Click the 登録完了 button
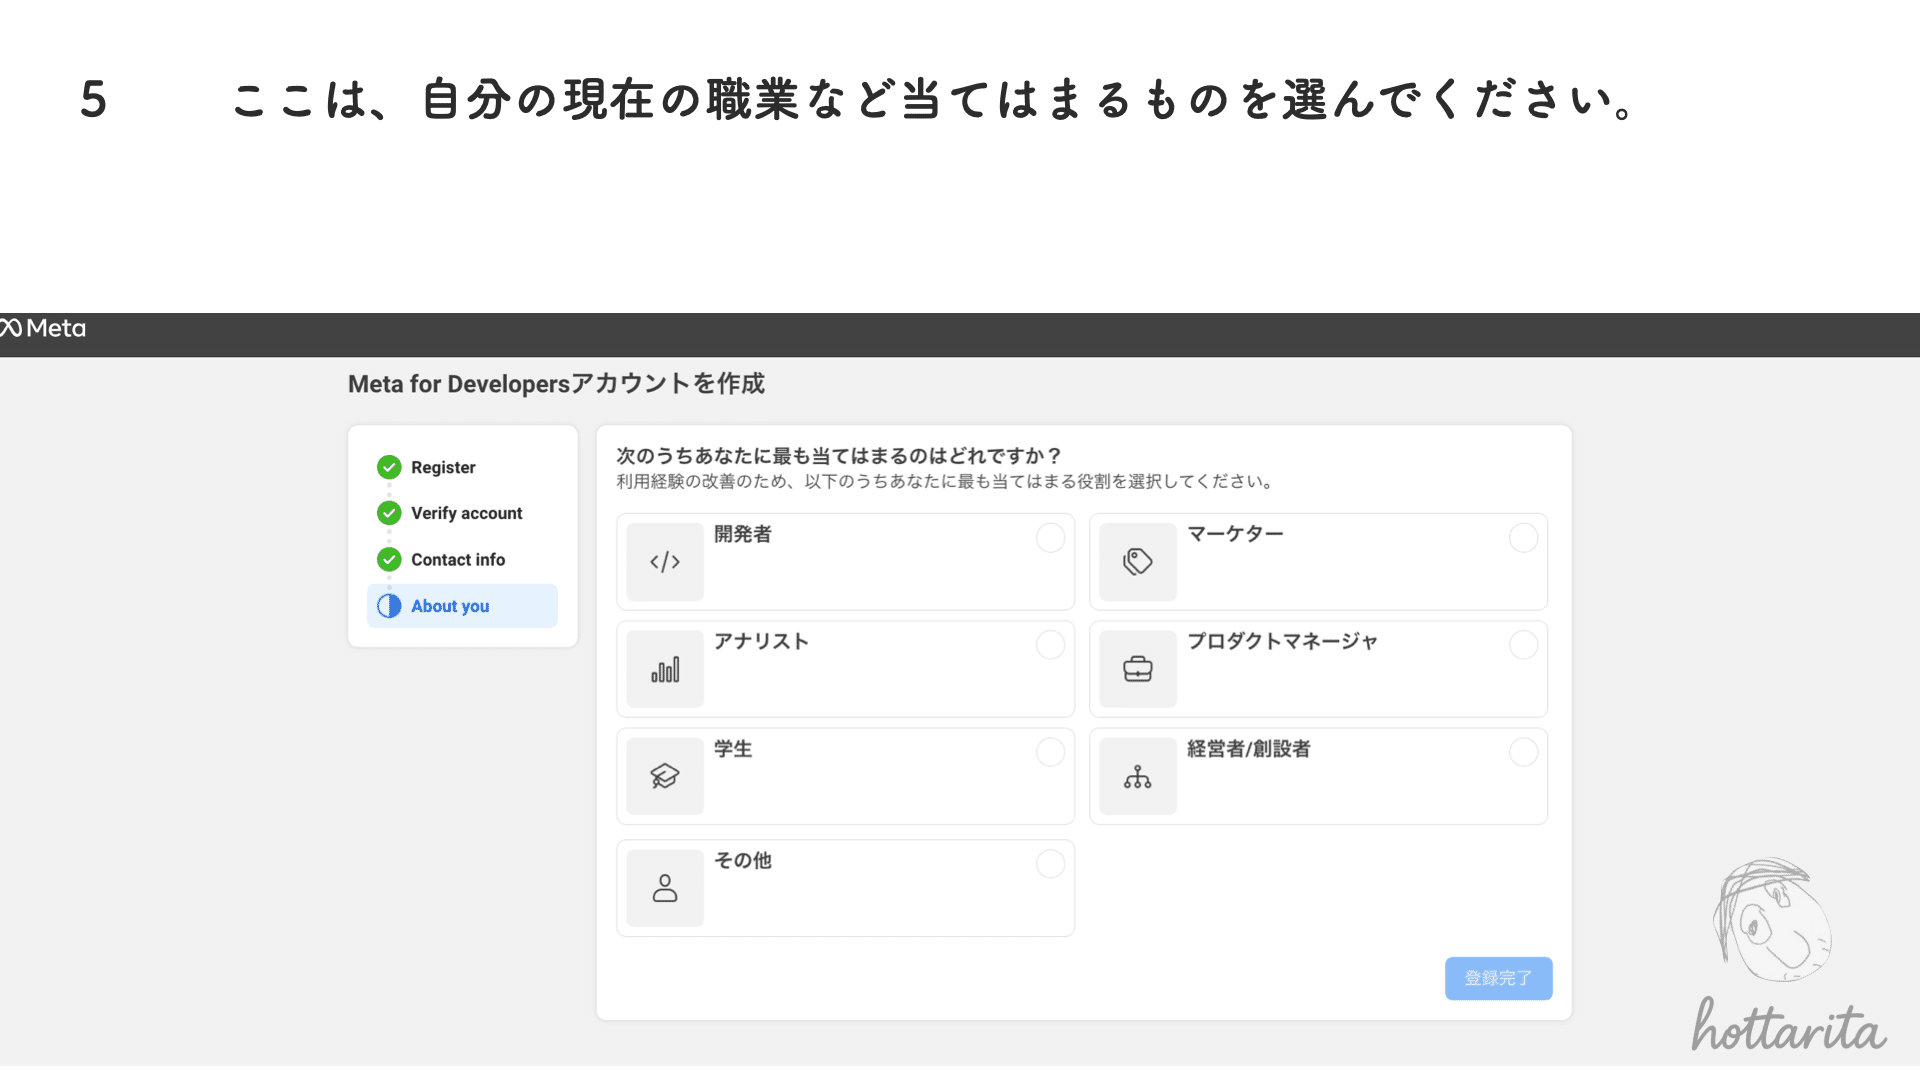The width and height of the screenshot is (1920, 1080). (1498, 978)
